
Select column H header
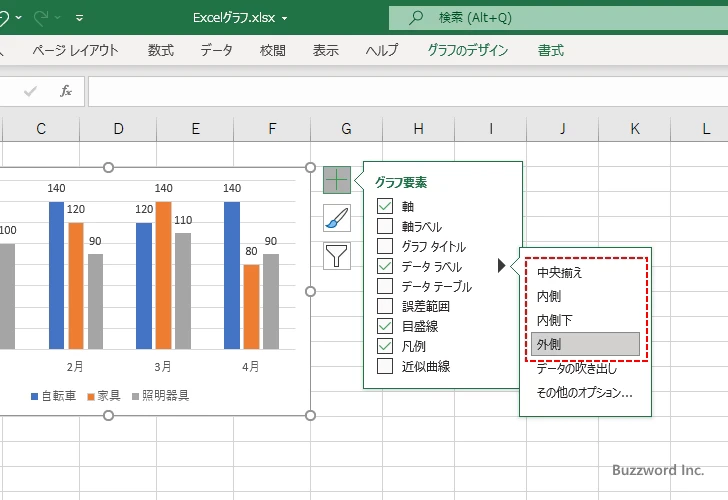coord(418,129)
